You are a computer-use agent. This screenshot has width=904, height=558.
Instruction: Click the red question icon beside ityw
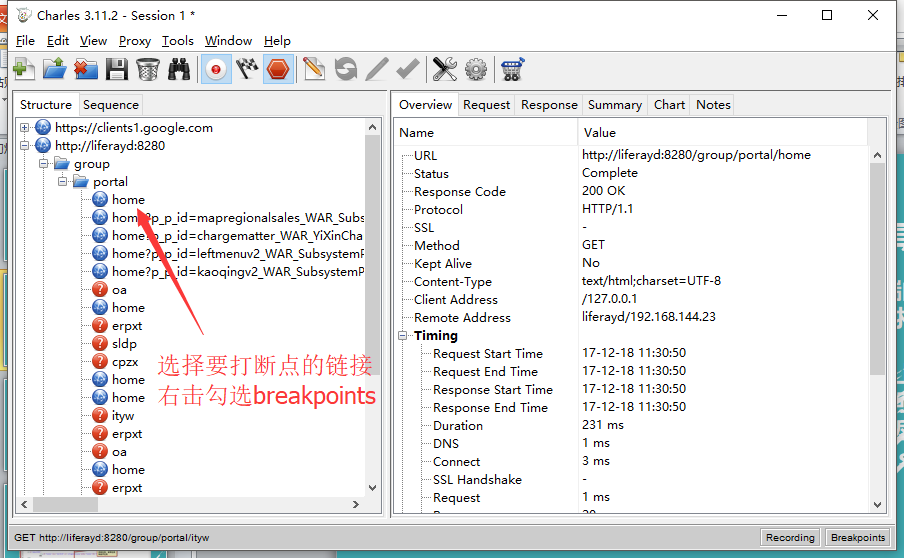(100, 416)
